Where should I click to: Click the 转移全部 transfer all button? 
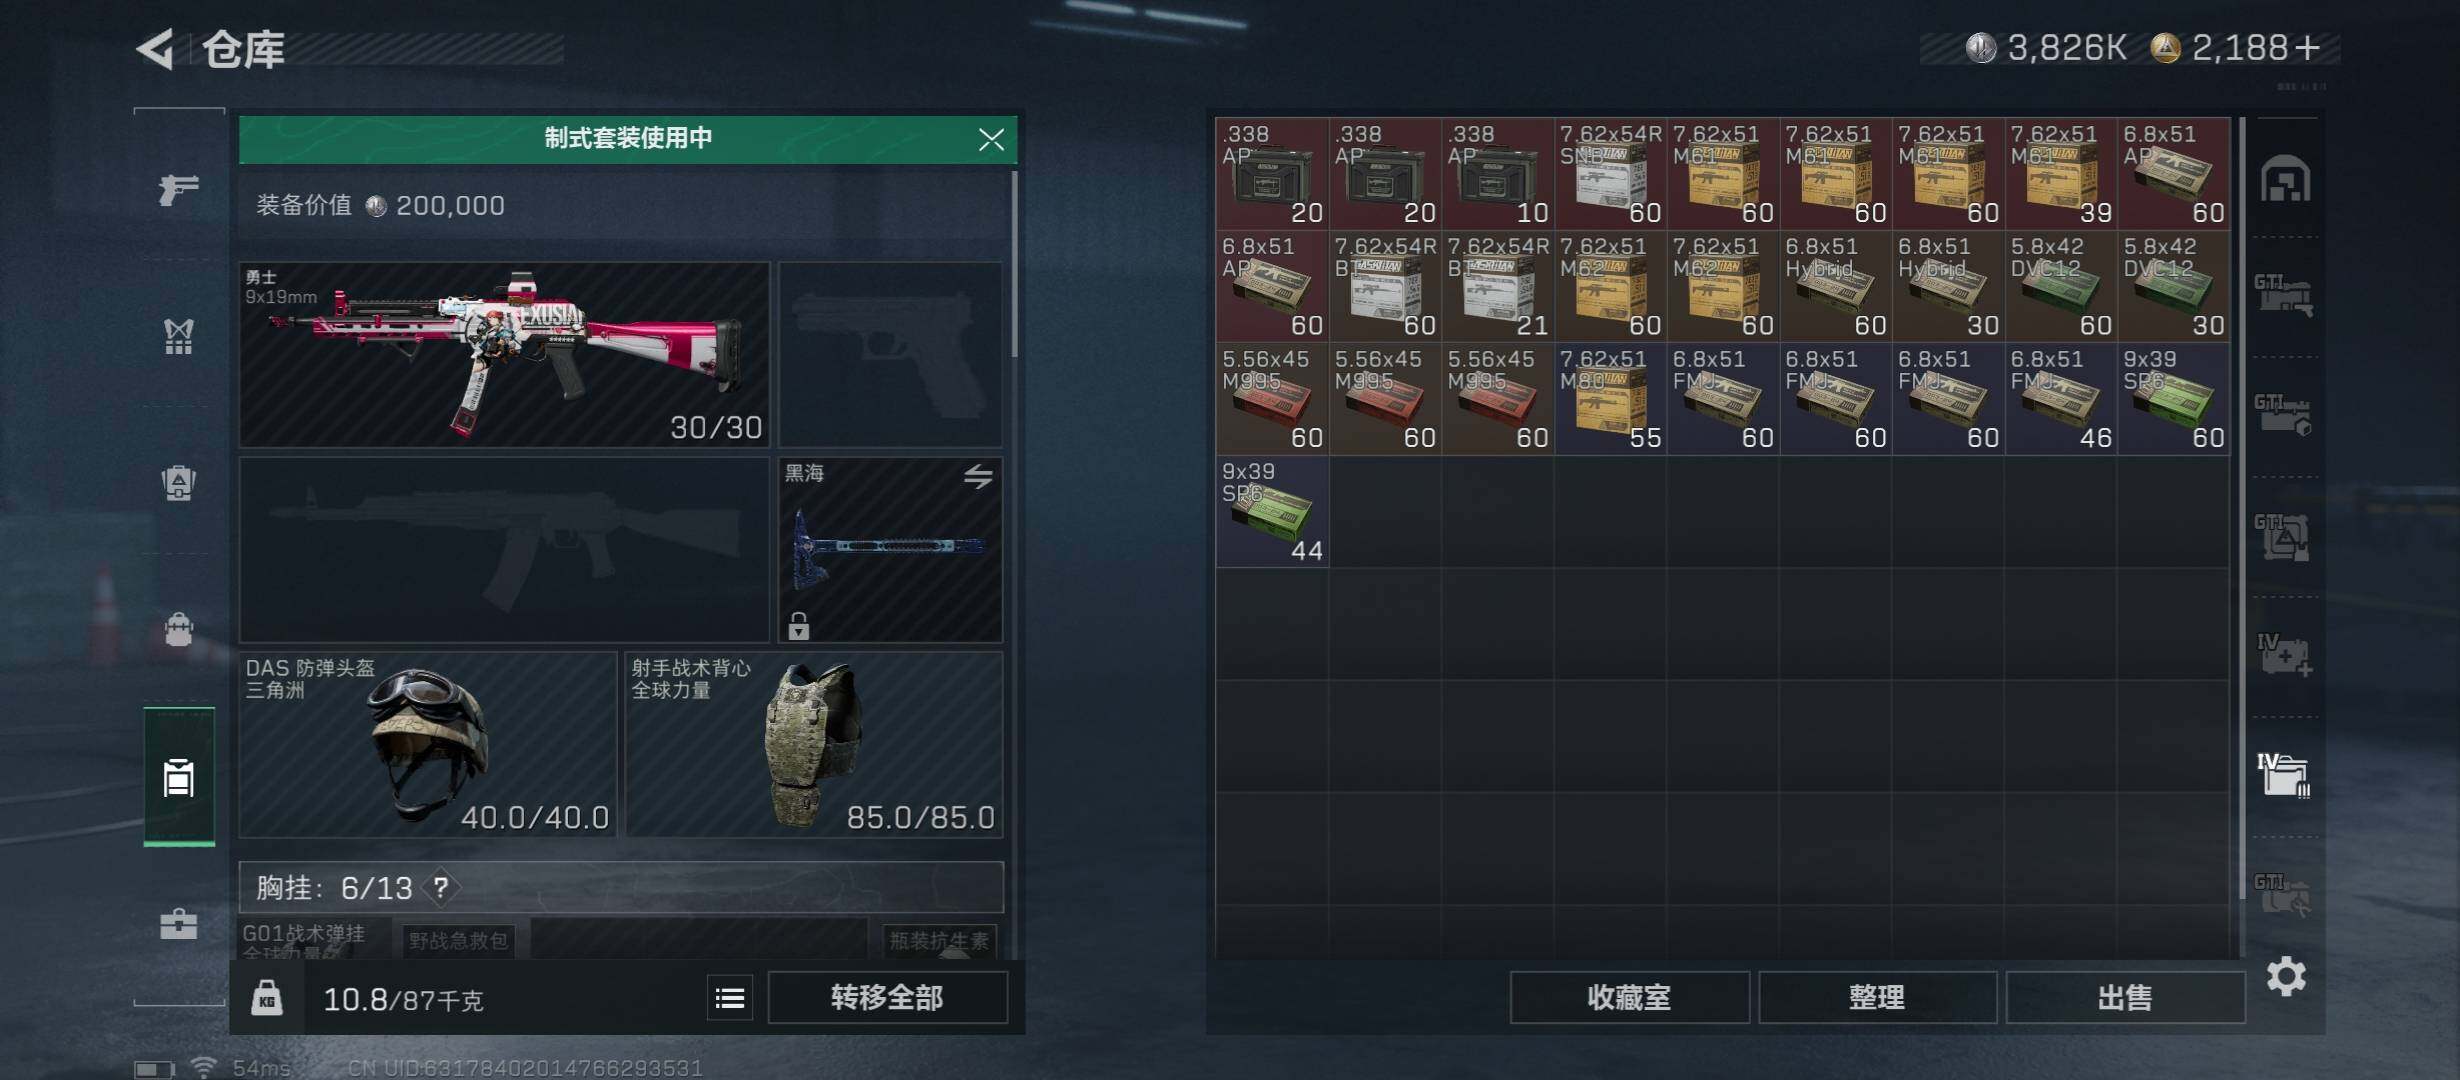pos(887,998)
